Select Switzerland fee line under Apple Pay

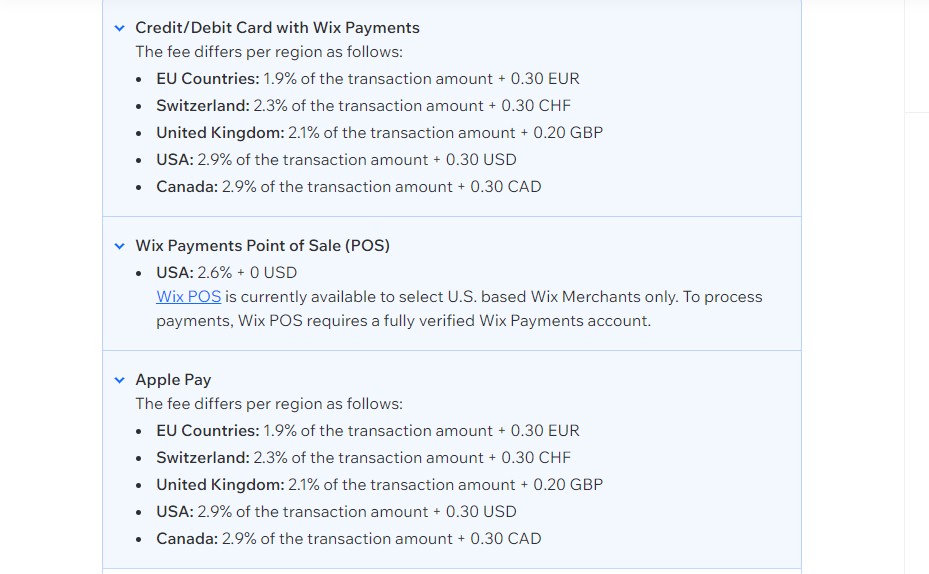(x=363, y=457)
